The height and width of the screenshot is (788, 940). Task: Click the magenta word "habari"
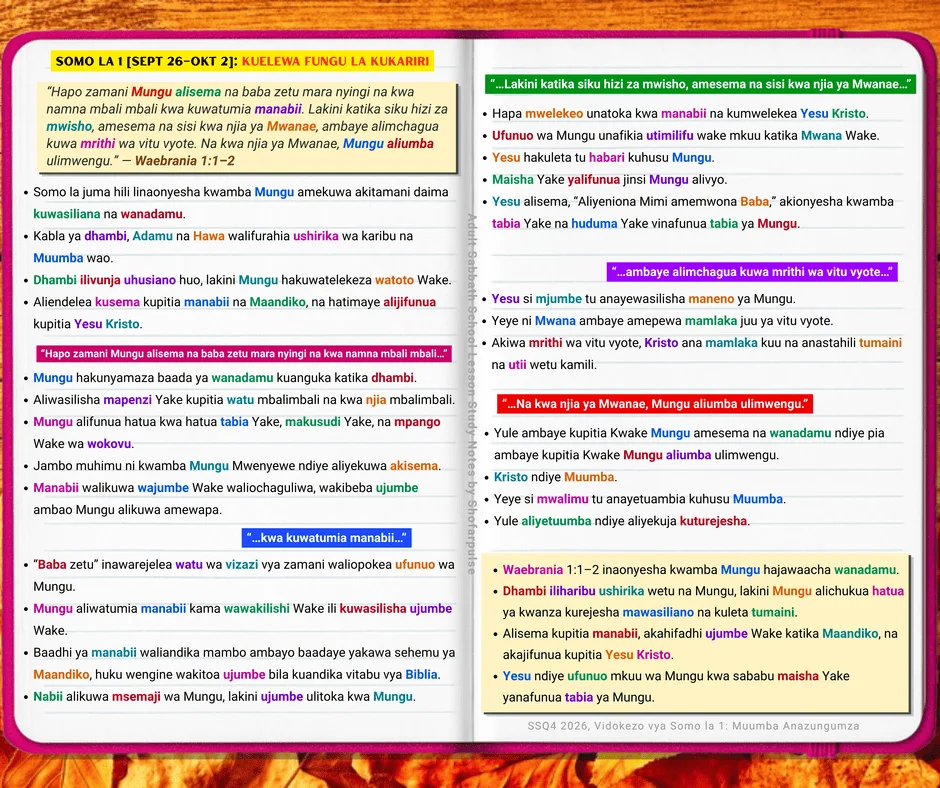point(607,158)
